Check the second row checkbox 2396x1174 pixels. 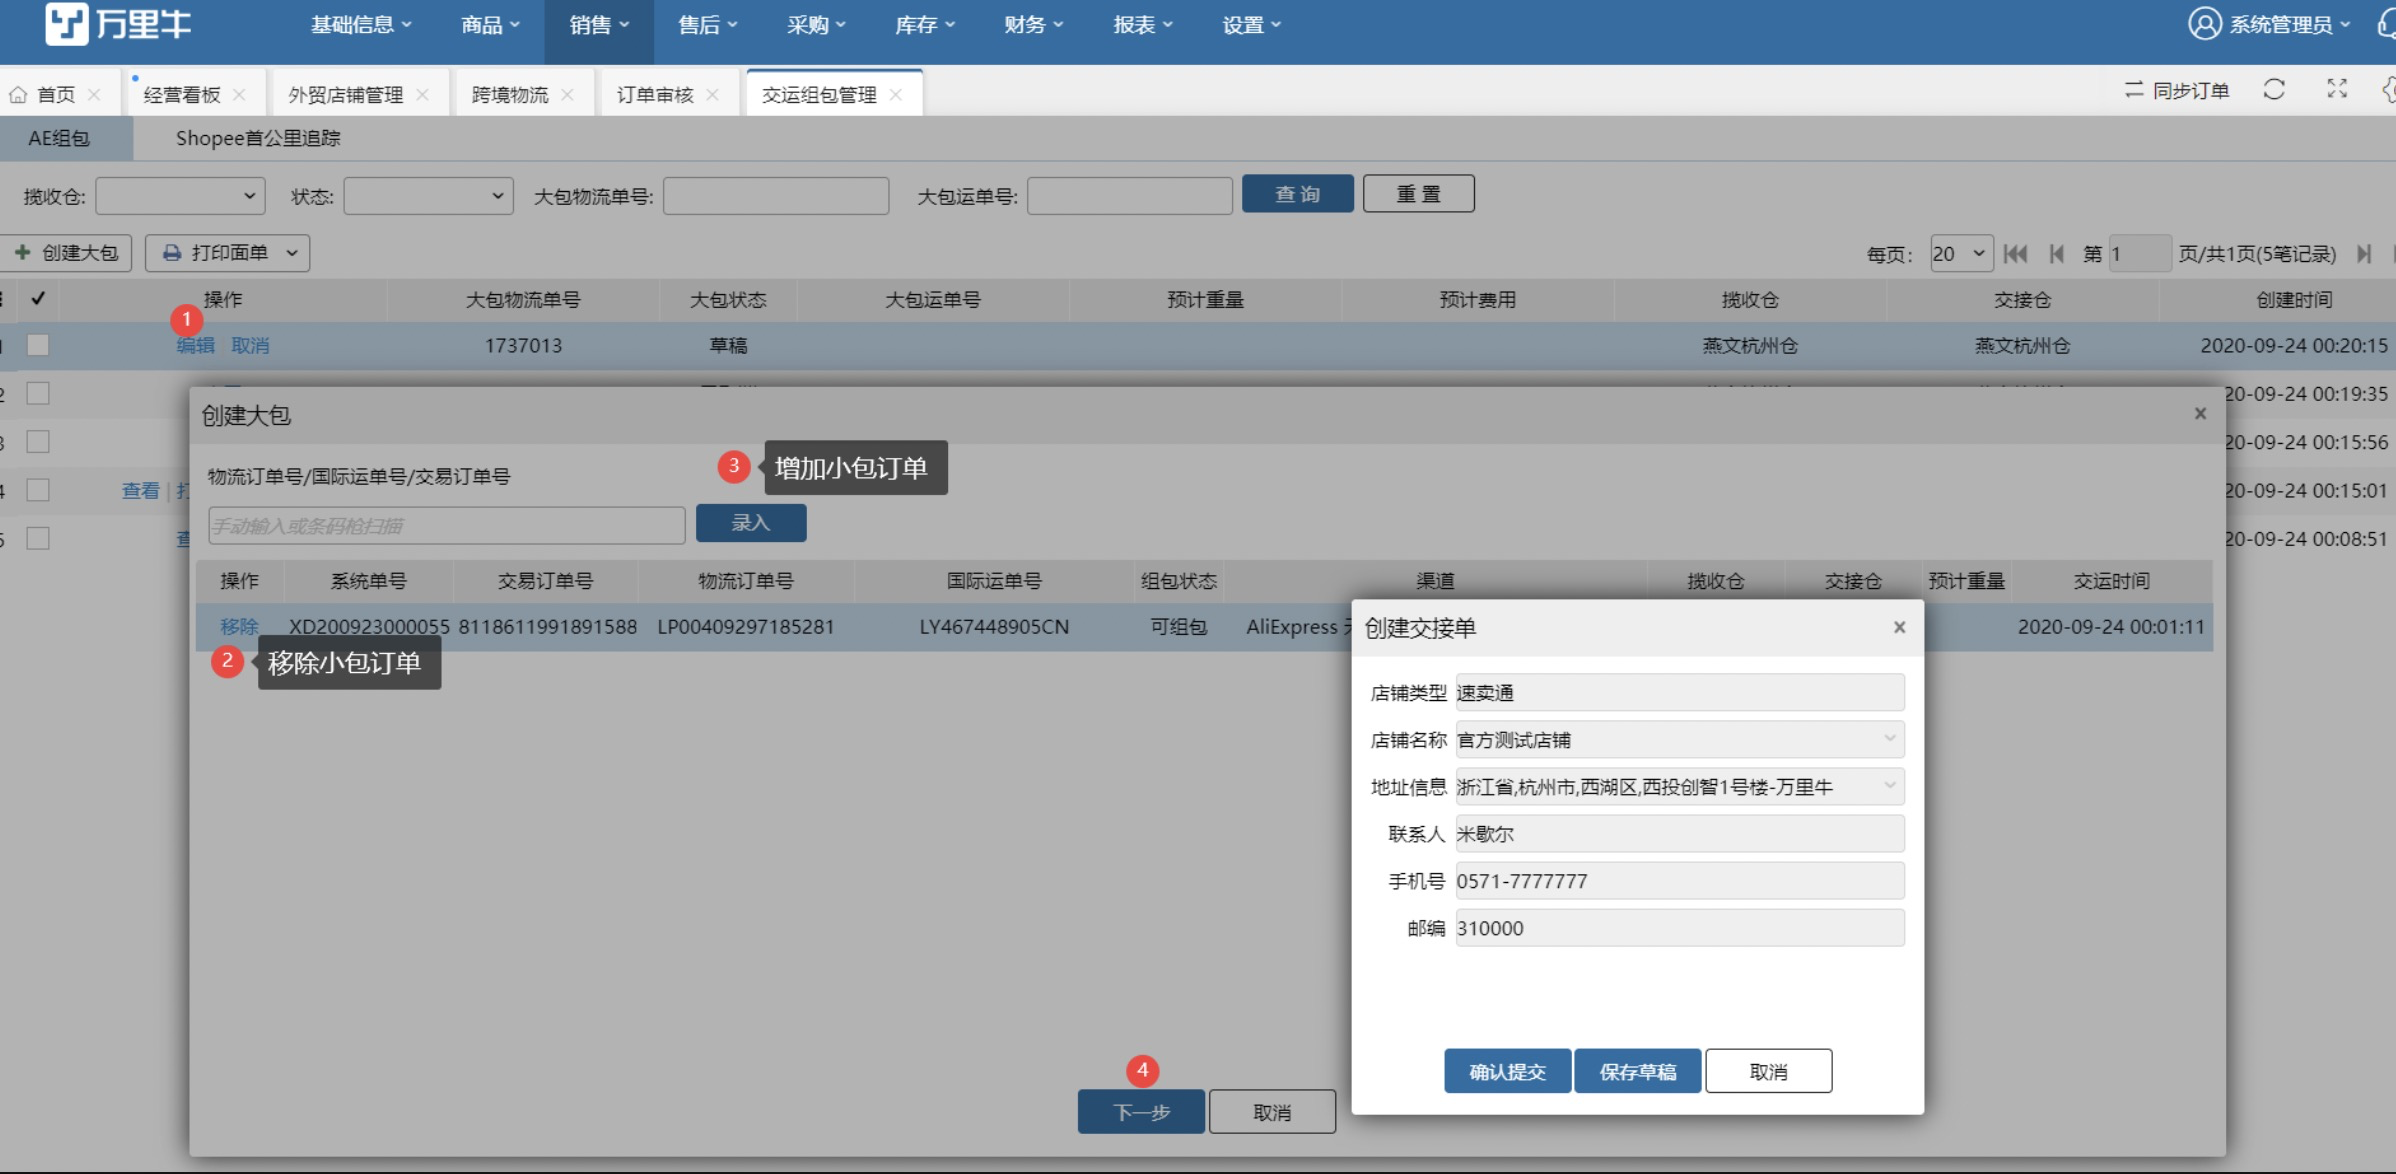(38, 393)
